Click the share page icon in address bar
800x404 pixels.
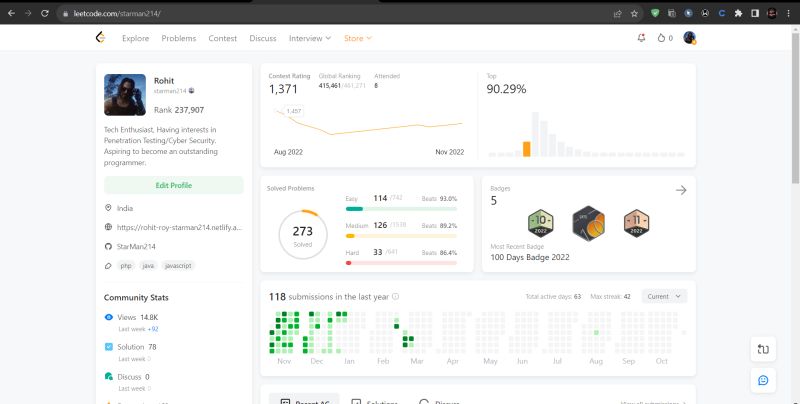[x=617, y=14]
